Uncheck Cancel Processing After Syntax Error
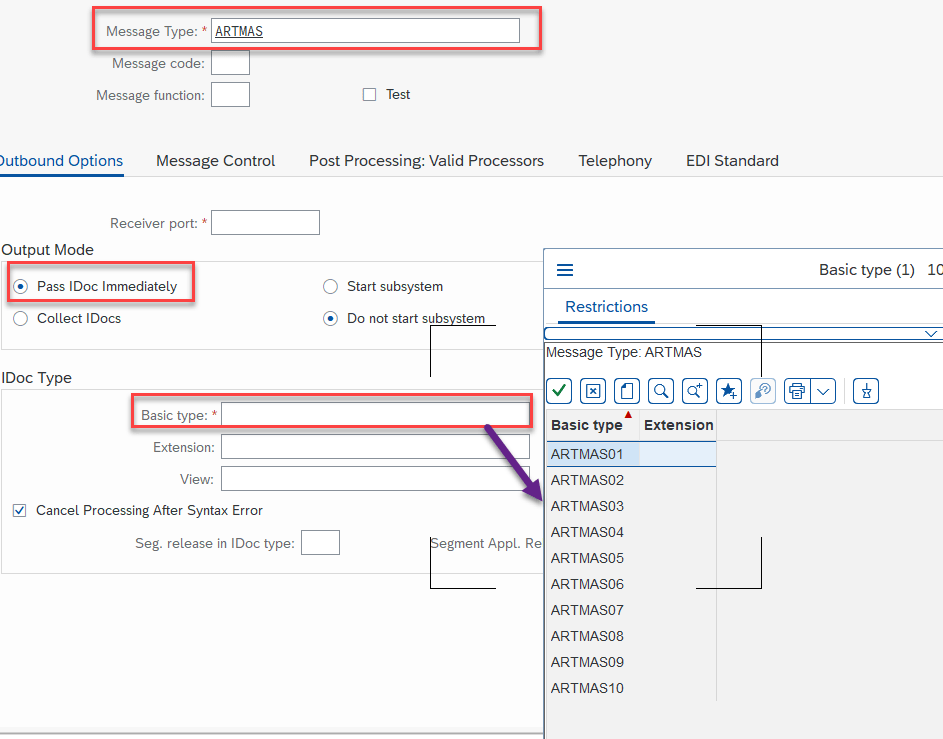The height and width of the screenshot is (739, 943). point(20,510)
